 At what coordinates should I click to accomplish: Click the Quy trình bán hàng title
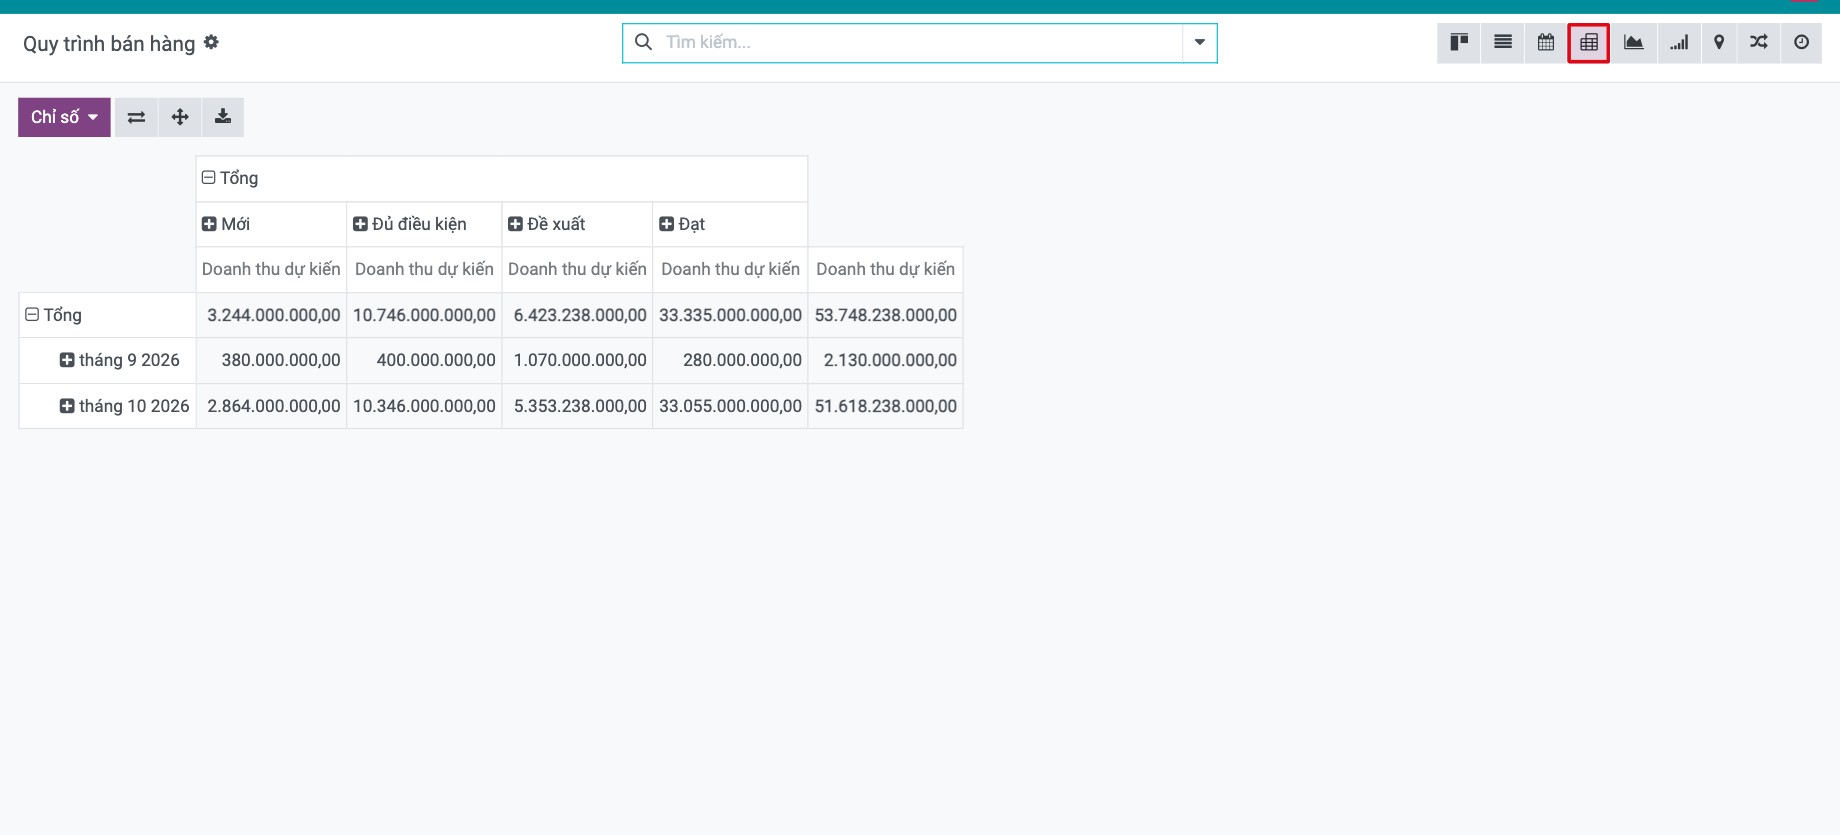109,44
